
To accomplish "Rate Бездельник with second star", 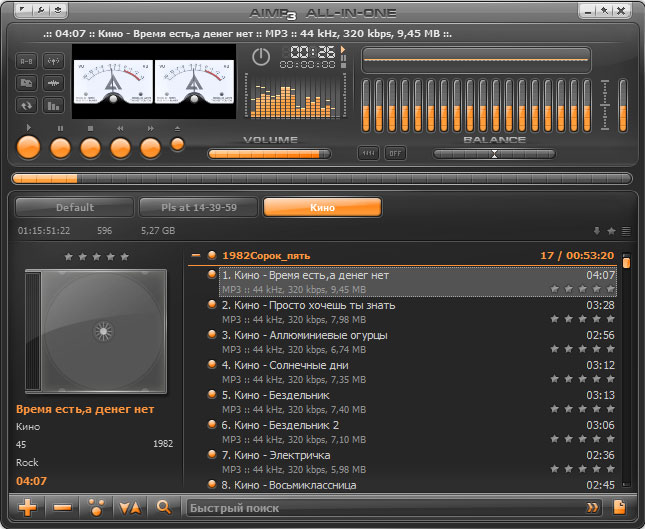I will click(x=568, y=409).
